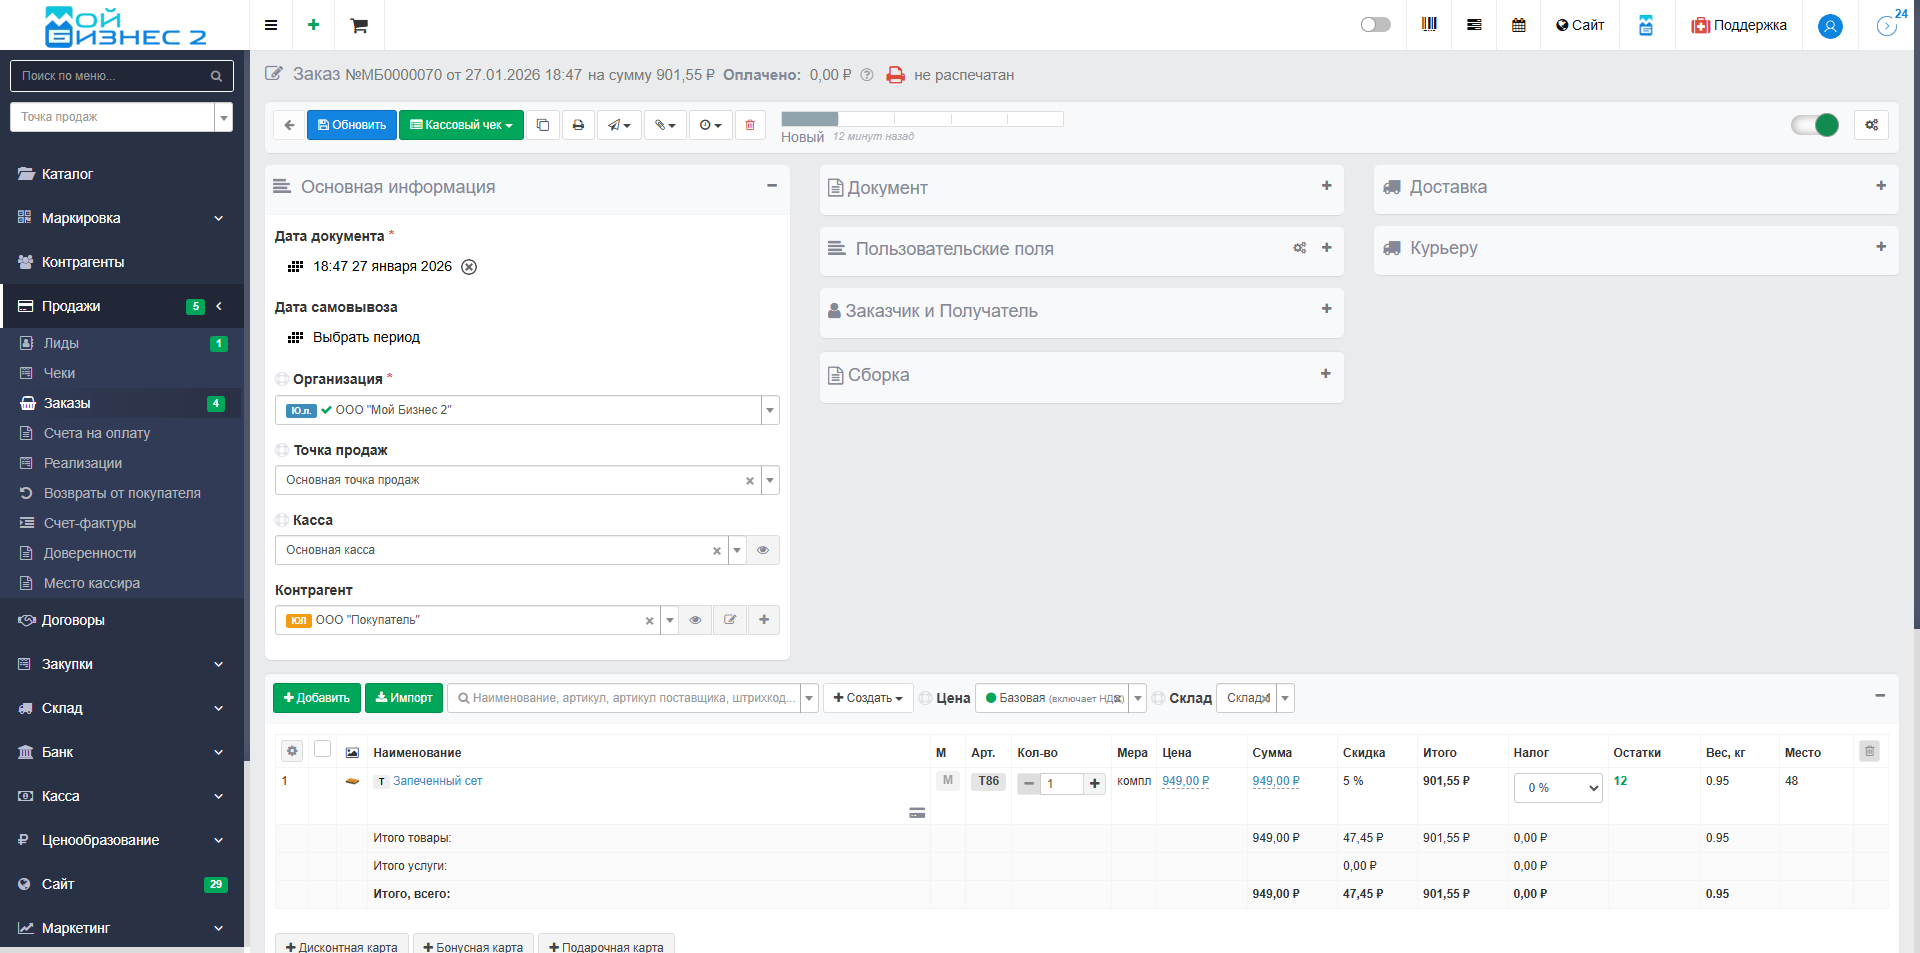1920x953 pixels.
Task: Edit the counterparty ООО Покупатель
Action: point(730,620)
